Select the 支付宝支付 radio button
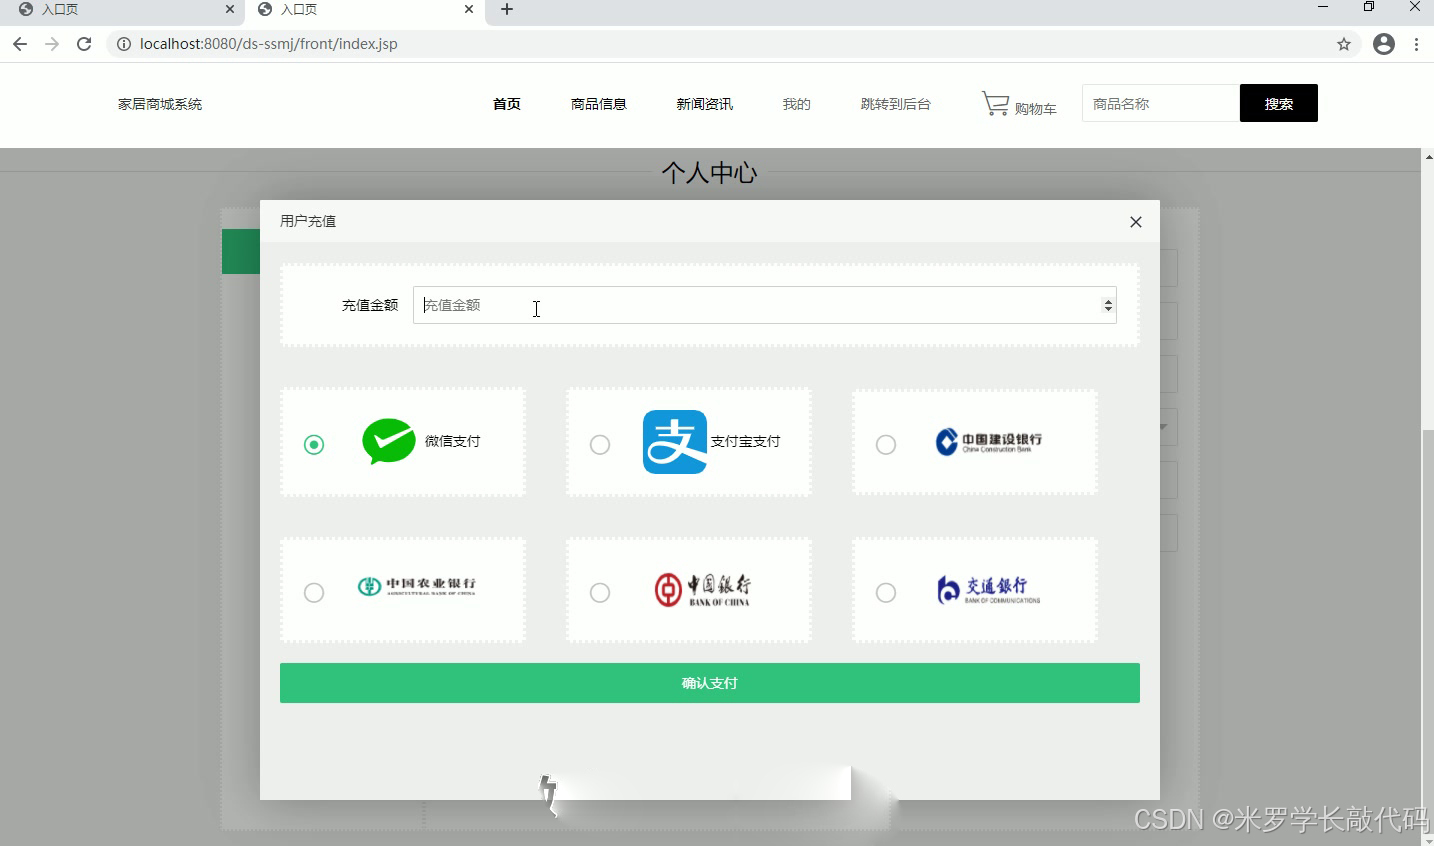 tap(600, 444)
